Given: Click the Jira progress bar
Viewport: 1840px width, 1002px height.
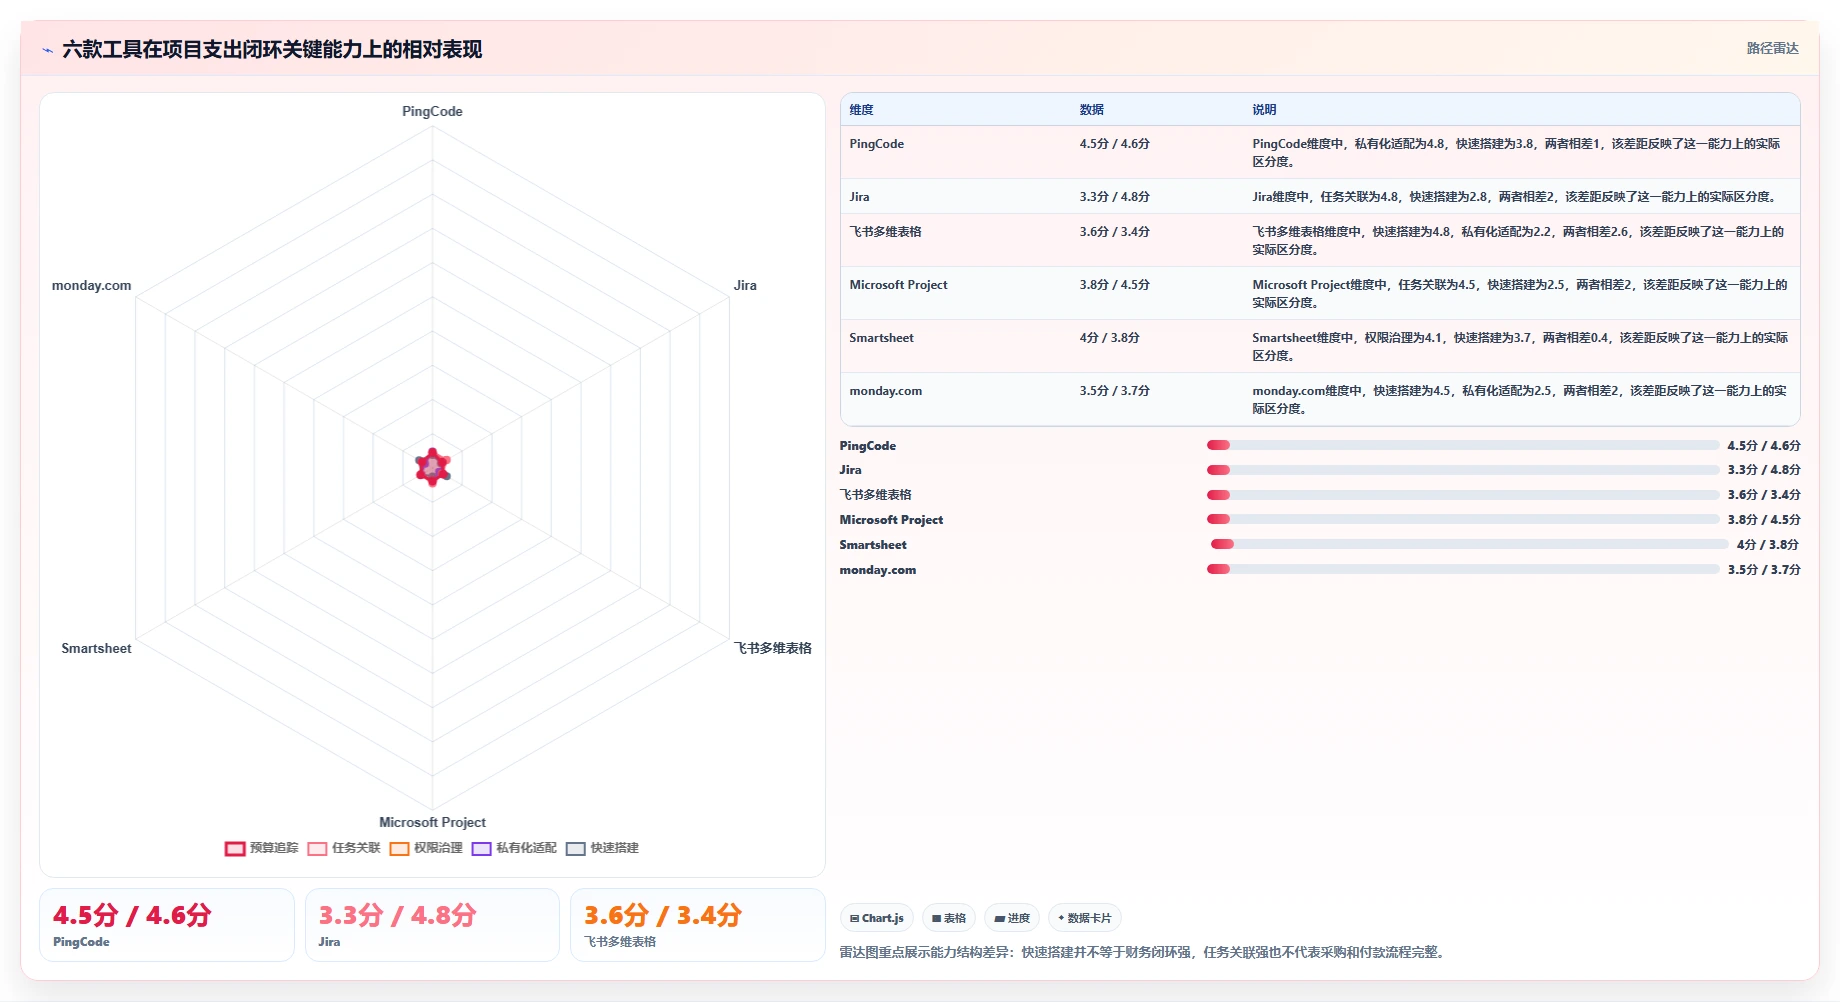Looking at the screenshot, I should [x=1463, y=470].
